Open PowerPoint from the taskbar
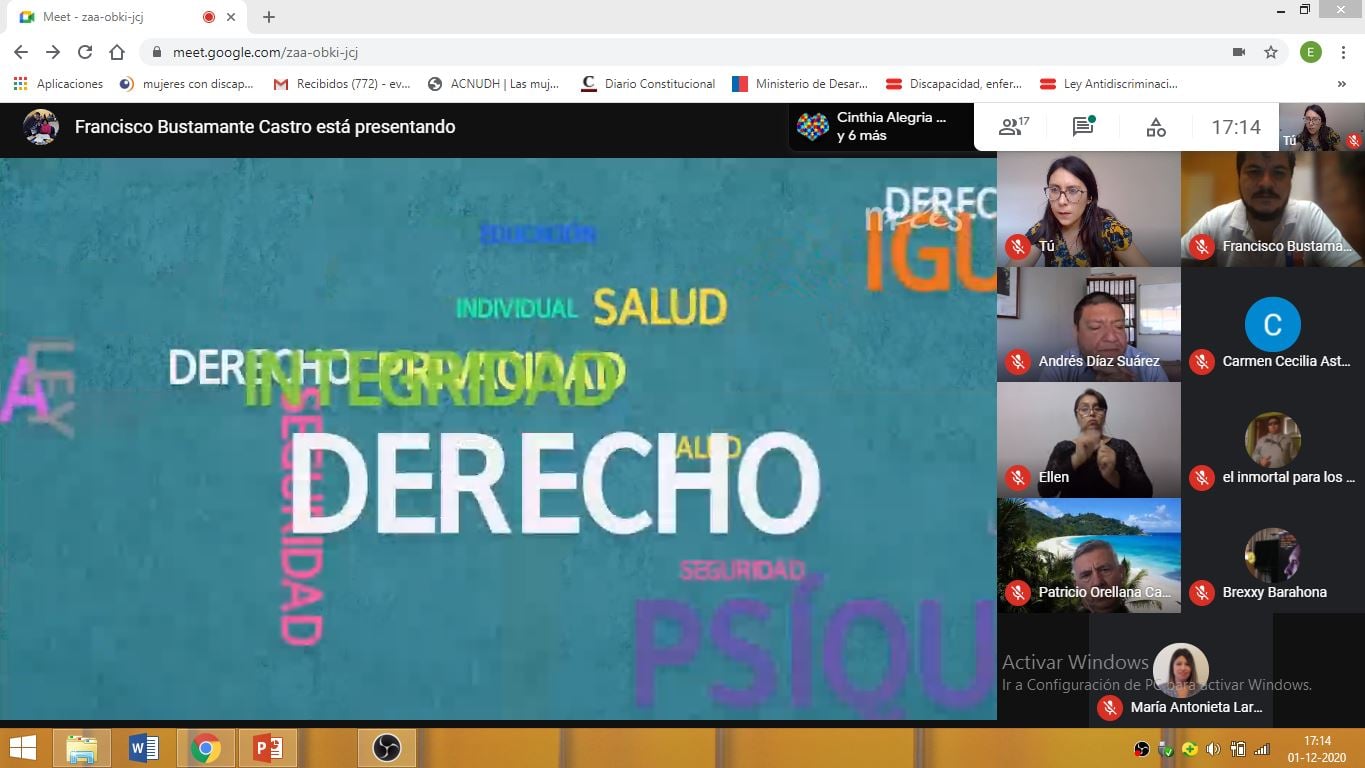The image size is (1365, 768). 267,747
